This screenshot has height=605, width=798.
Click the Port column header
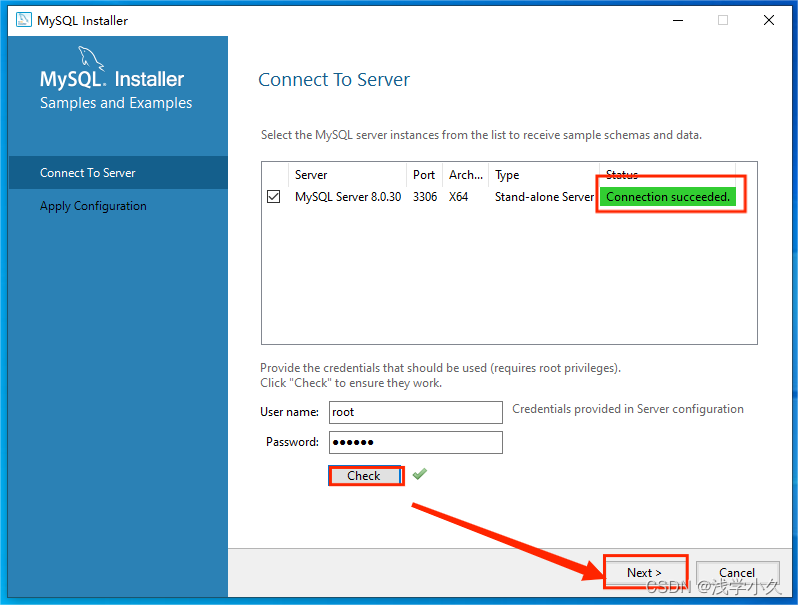tap(424, 175)
